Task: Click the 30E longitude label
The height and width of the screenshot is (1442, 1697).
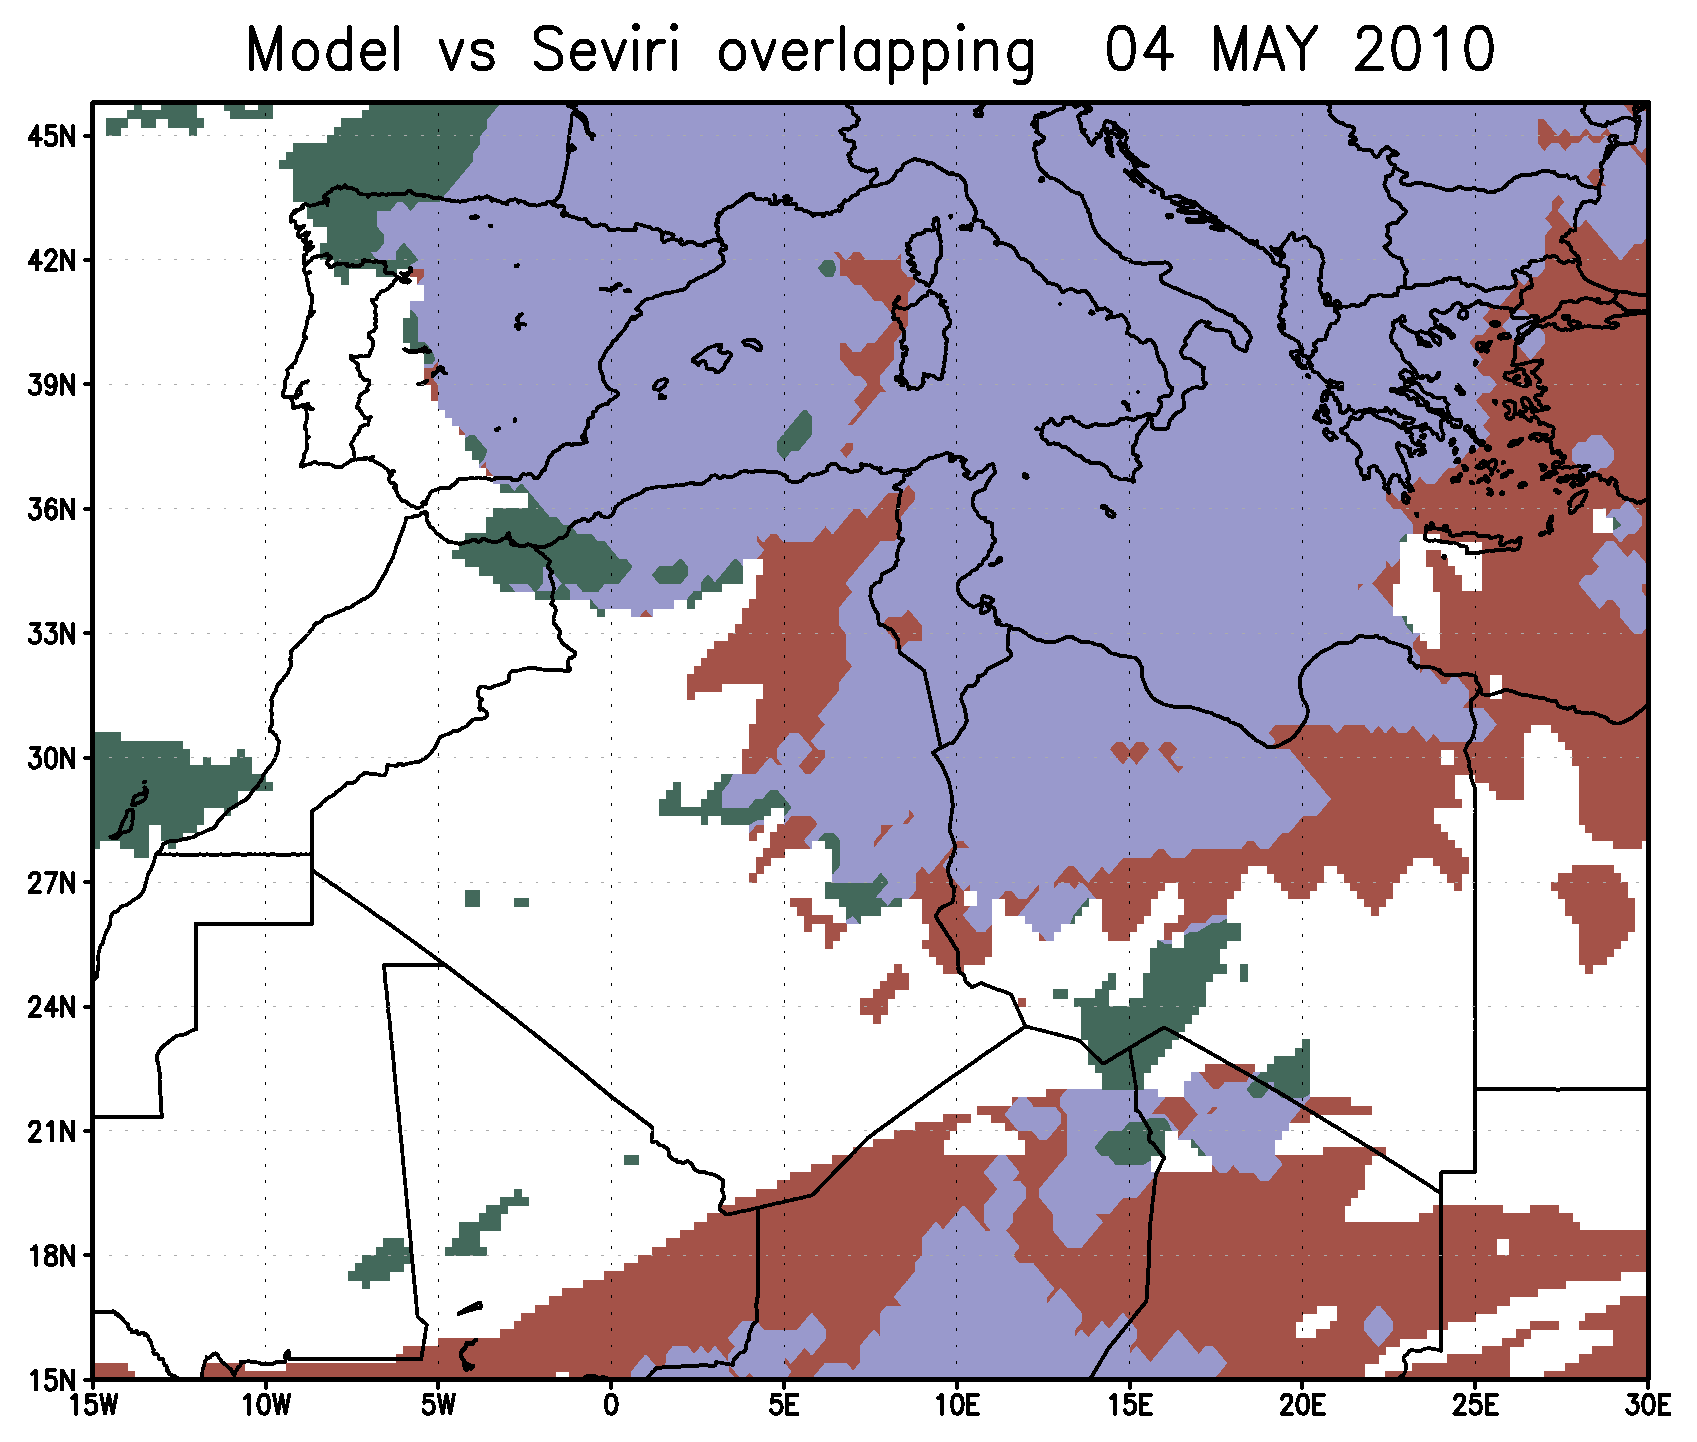Action: click(1647, 1406)
